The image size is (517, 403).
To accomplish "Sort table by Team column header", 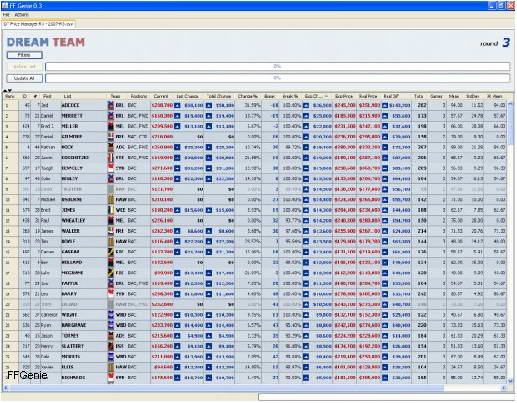I will pos(115,96).
